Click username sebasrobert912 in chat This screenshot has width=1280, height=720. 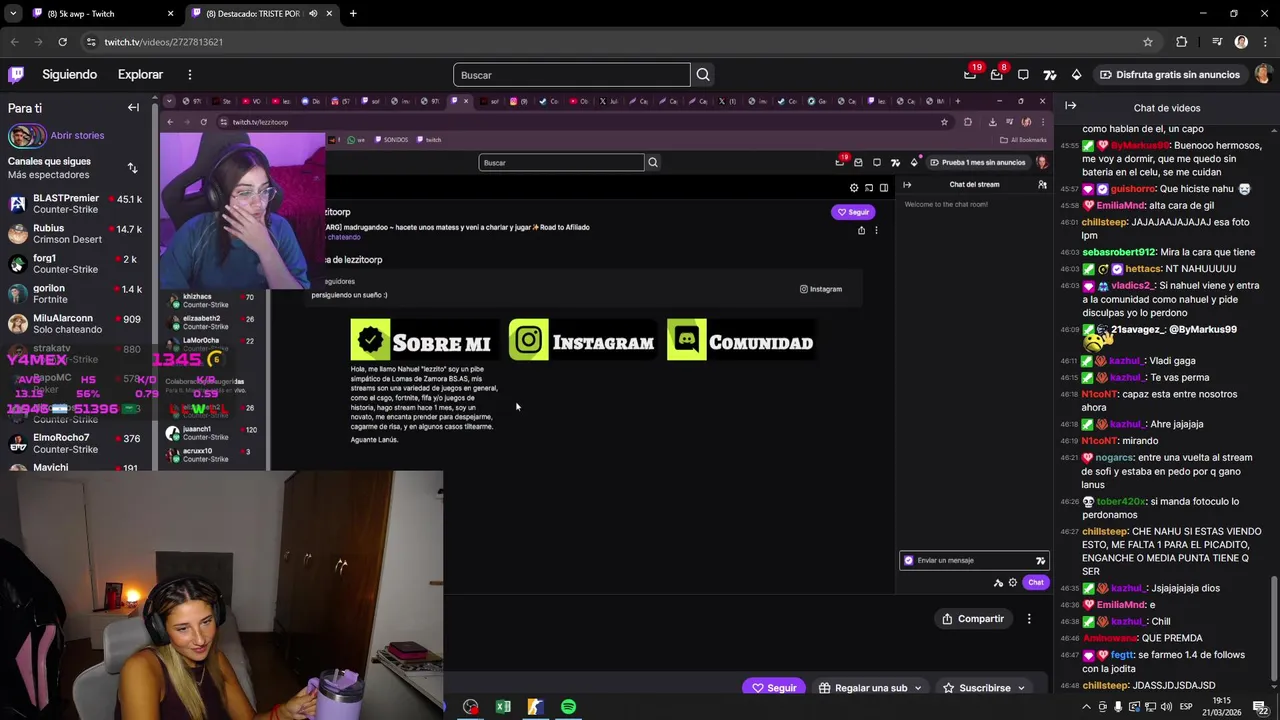(1118, 252)
